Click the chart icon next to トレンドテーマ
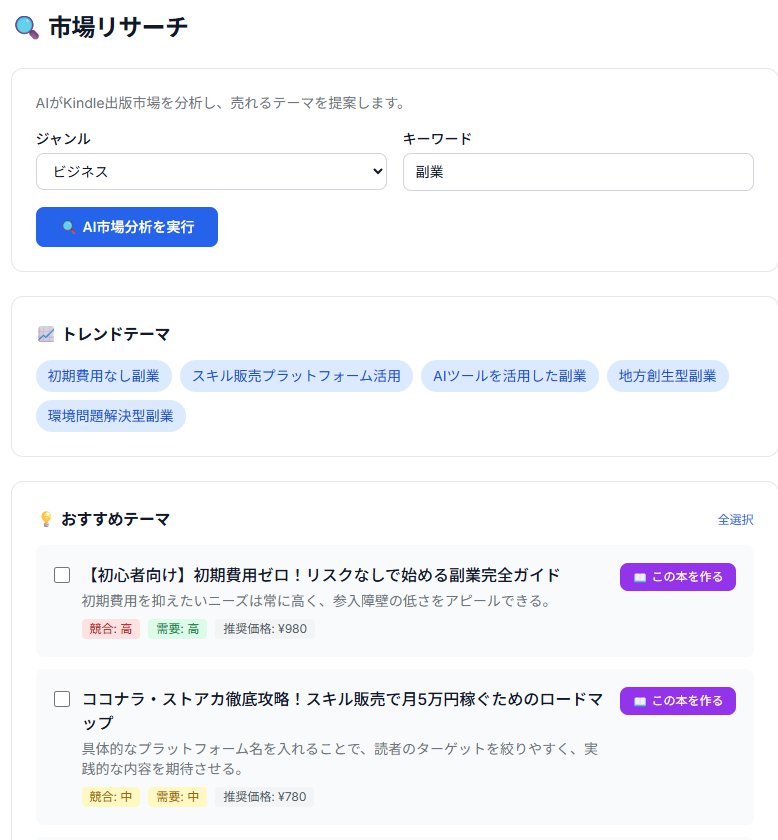778x840 pixels. [x=44, y=335]
